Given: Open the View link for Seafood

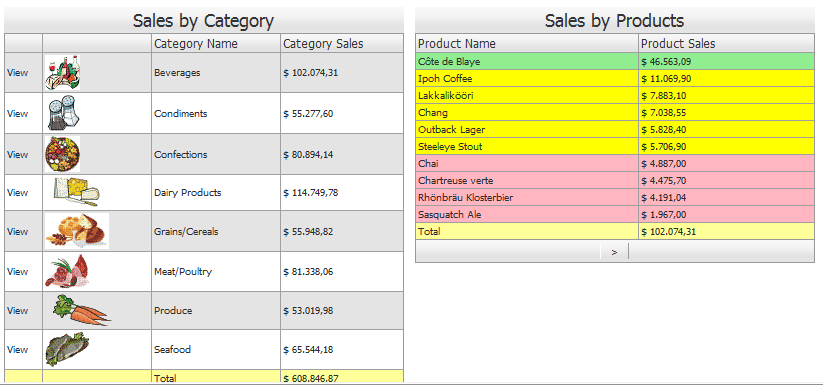Looking at the screenshot, I should (17, 350).
